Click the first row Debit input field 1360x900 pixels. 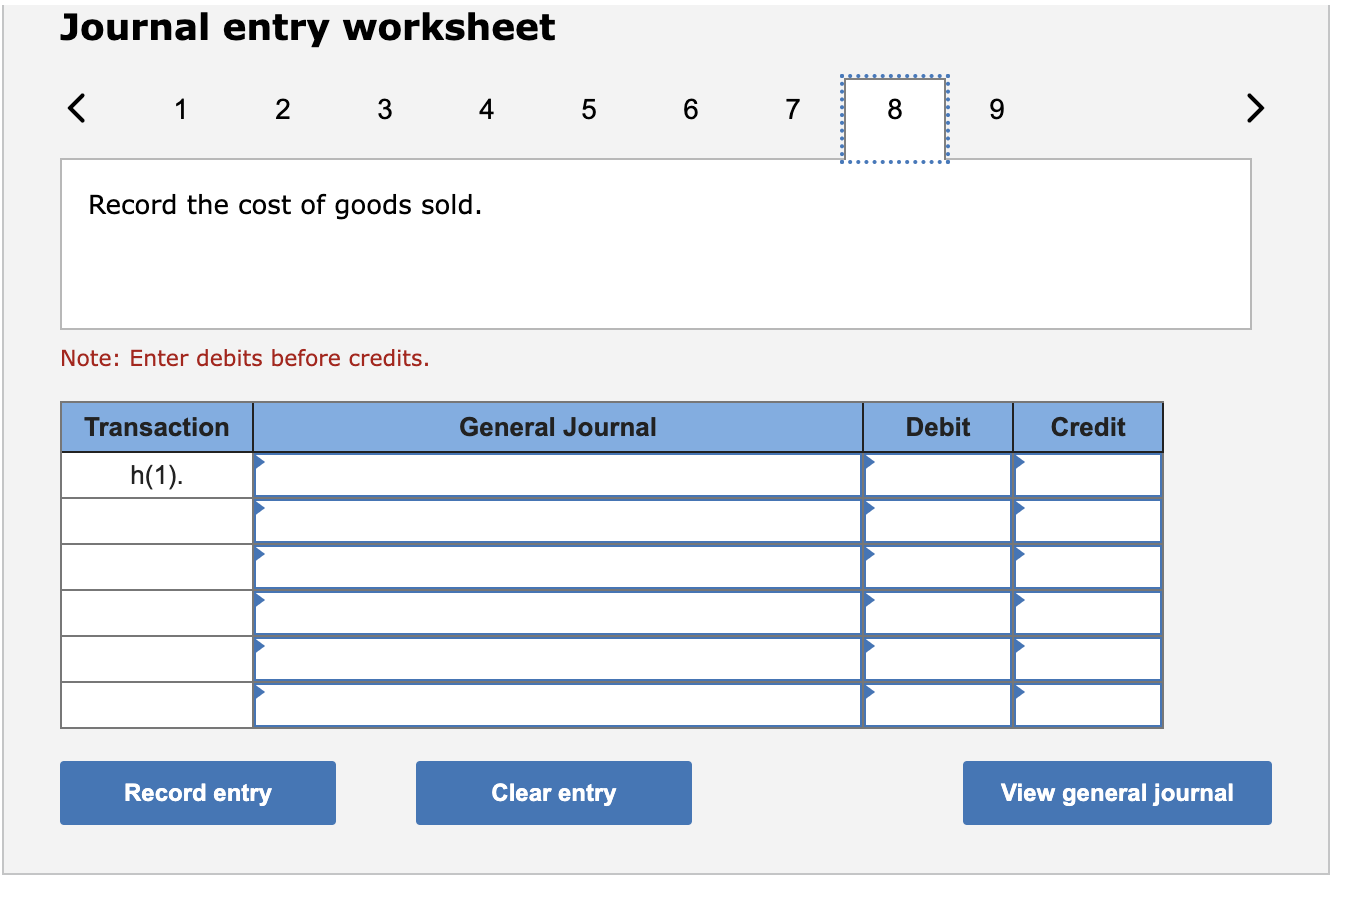[x=937, y=474]
